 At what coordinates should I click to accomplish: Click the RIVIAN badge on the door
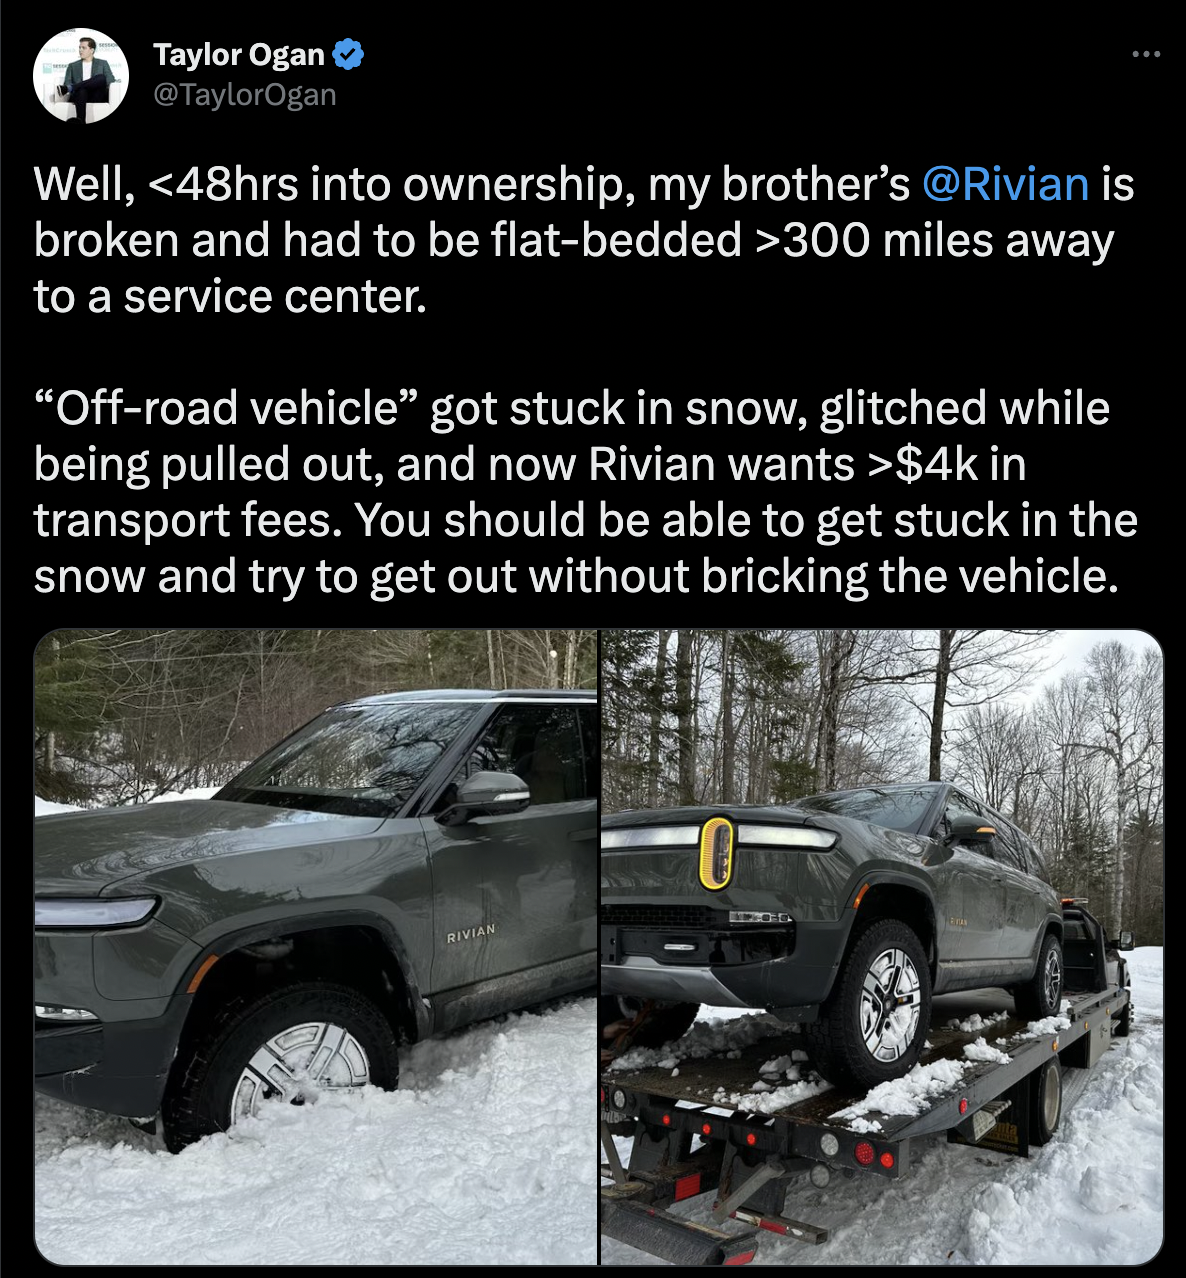(x=471, y=934)
